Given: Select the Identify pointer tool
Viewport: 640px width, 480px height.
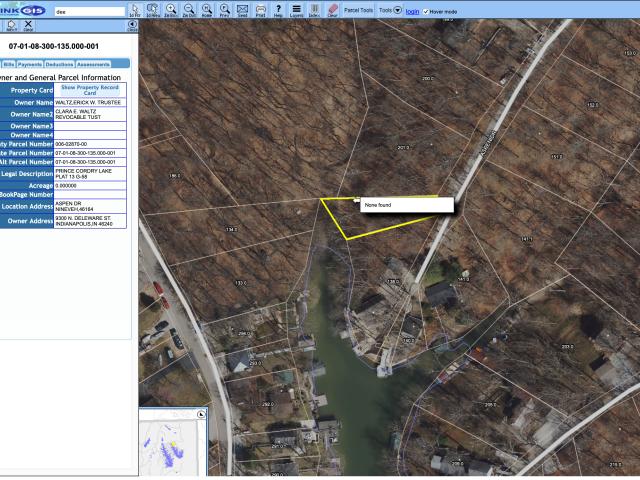Looking at the screenshot, I should click(135, 10).
